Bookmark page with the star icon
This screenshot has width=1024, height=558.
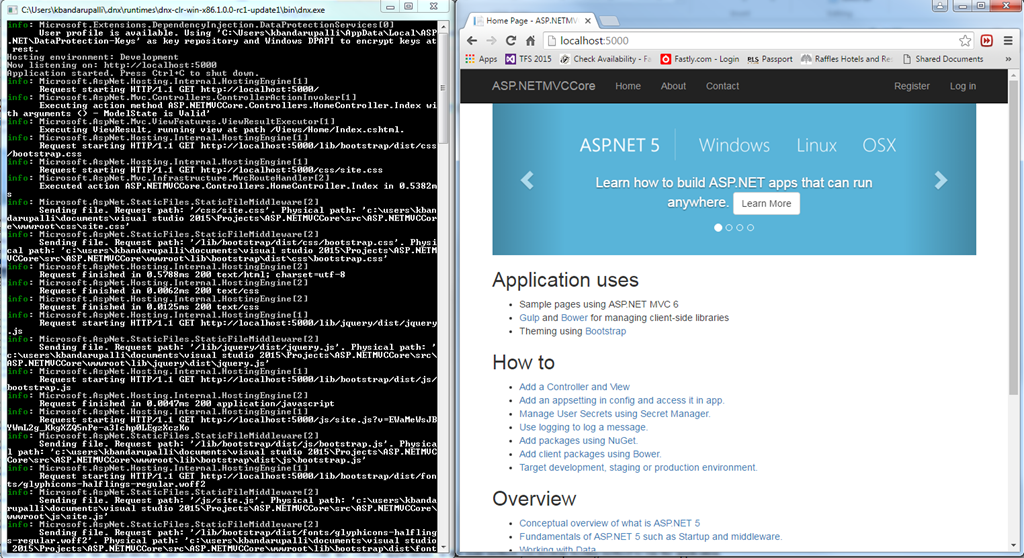(x=965, y=41)
